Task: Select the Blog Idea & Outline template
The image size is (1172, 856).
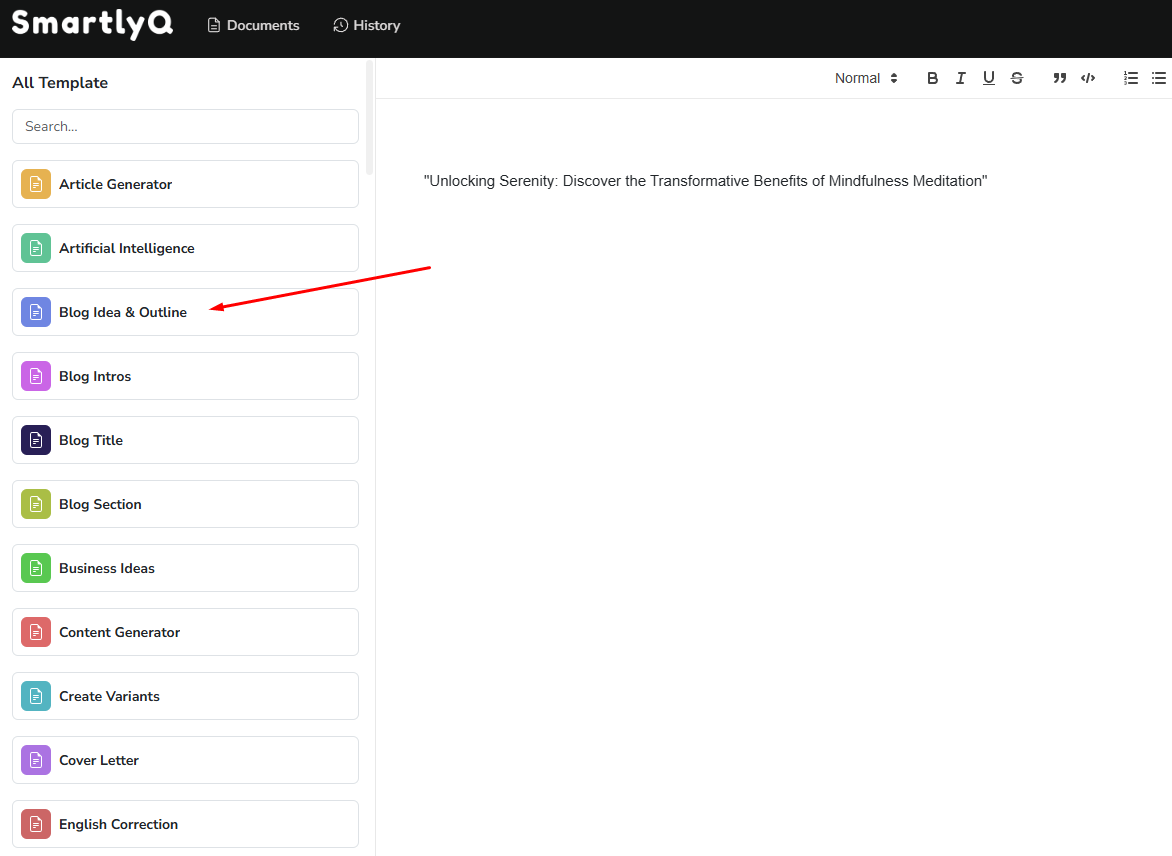Action: point(185,312)
